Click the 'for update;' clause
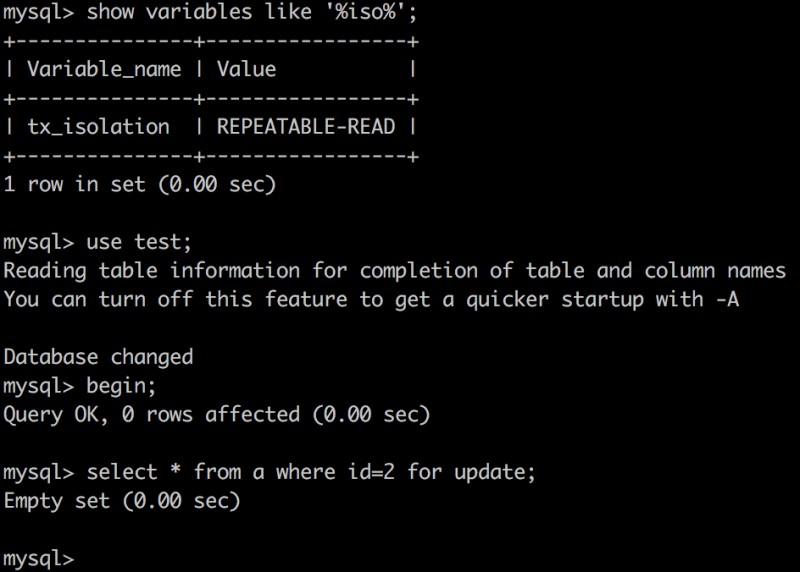Viewport: 800px width, 572px height. click(x=472, y=472)
